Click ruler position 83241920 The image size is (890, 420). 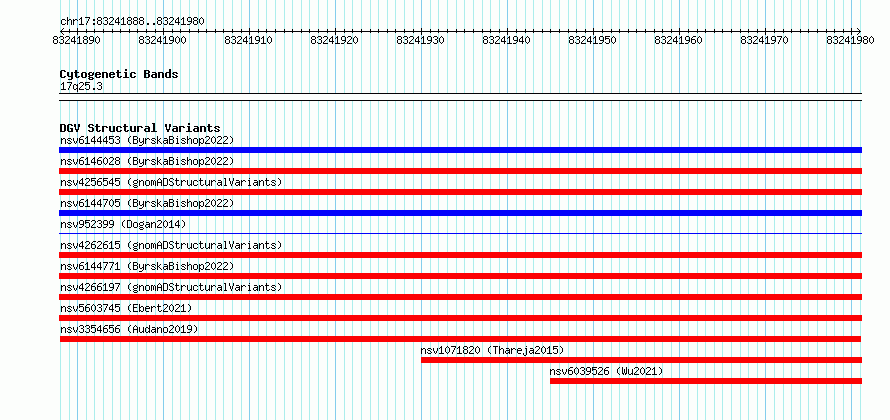tap(335, 40)
